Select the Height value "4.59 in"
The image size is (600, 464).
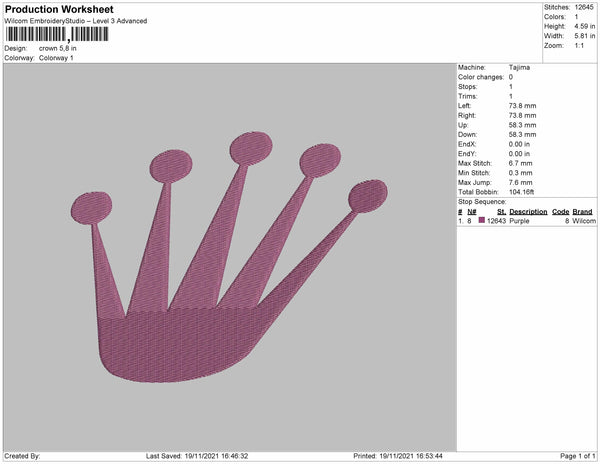[x=585, y=26]
